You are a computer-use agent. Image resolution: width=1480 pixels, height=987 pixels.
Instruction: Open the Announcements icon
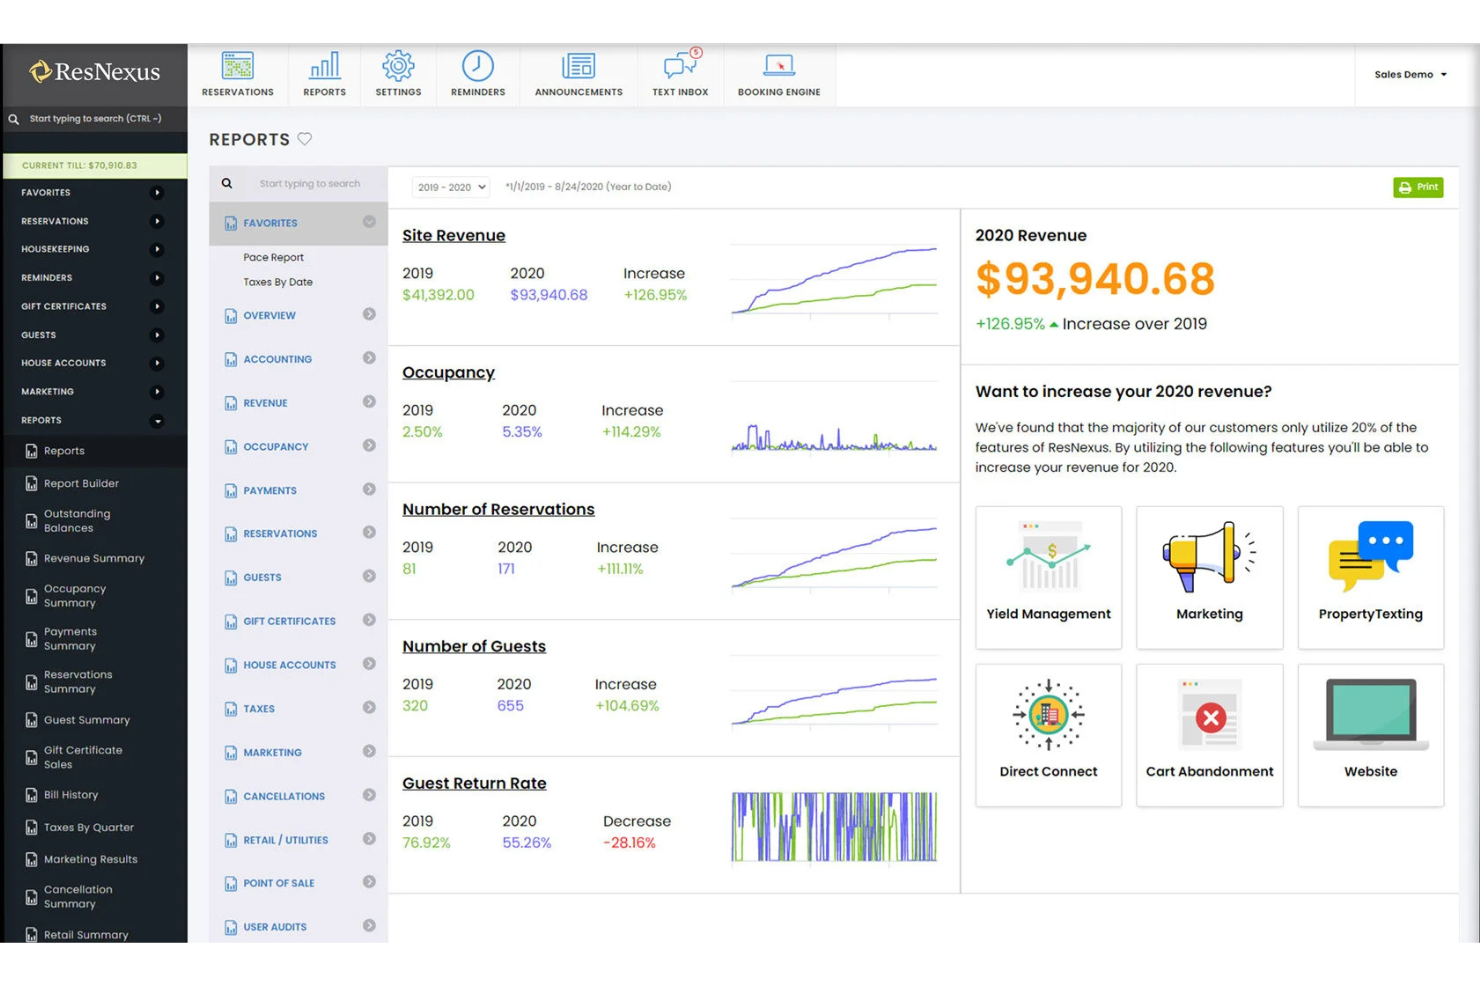coord(578,66)
